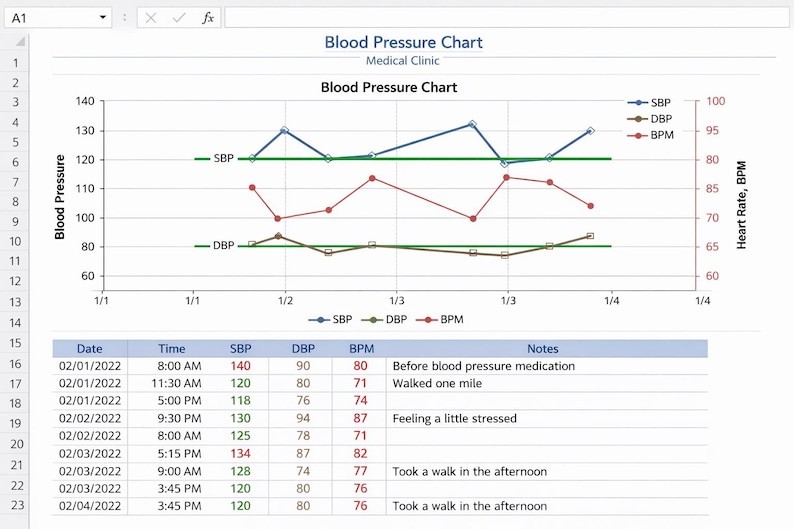Select the date cell 02/04/2022
Viewport: 794px width, 529px height.
(90, 506)
